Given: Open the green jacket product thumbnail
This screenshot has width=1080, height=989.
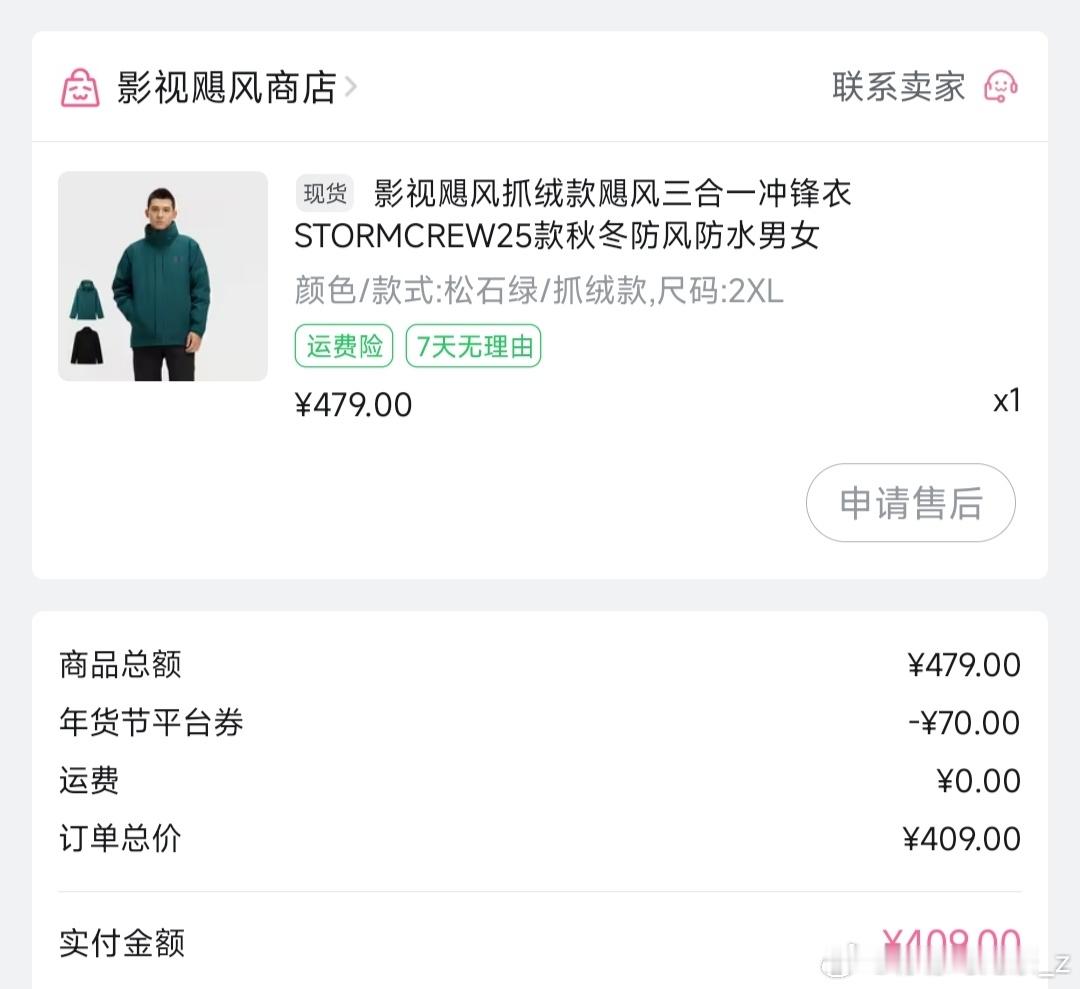Looking at the screenshot, I should click(163, 276).
